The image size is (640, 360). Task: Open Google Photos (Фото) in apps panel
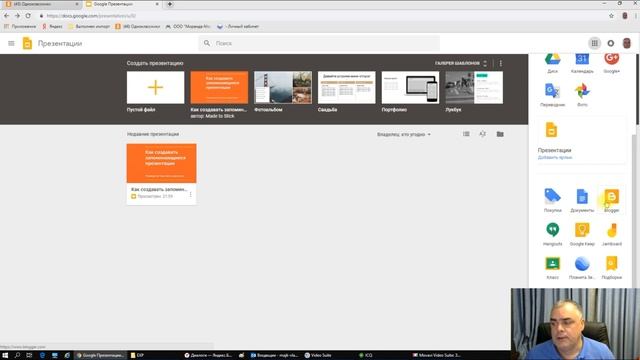582,95
